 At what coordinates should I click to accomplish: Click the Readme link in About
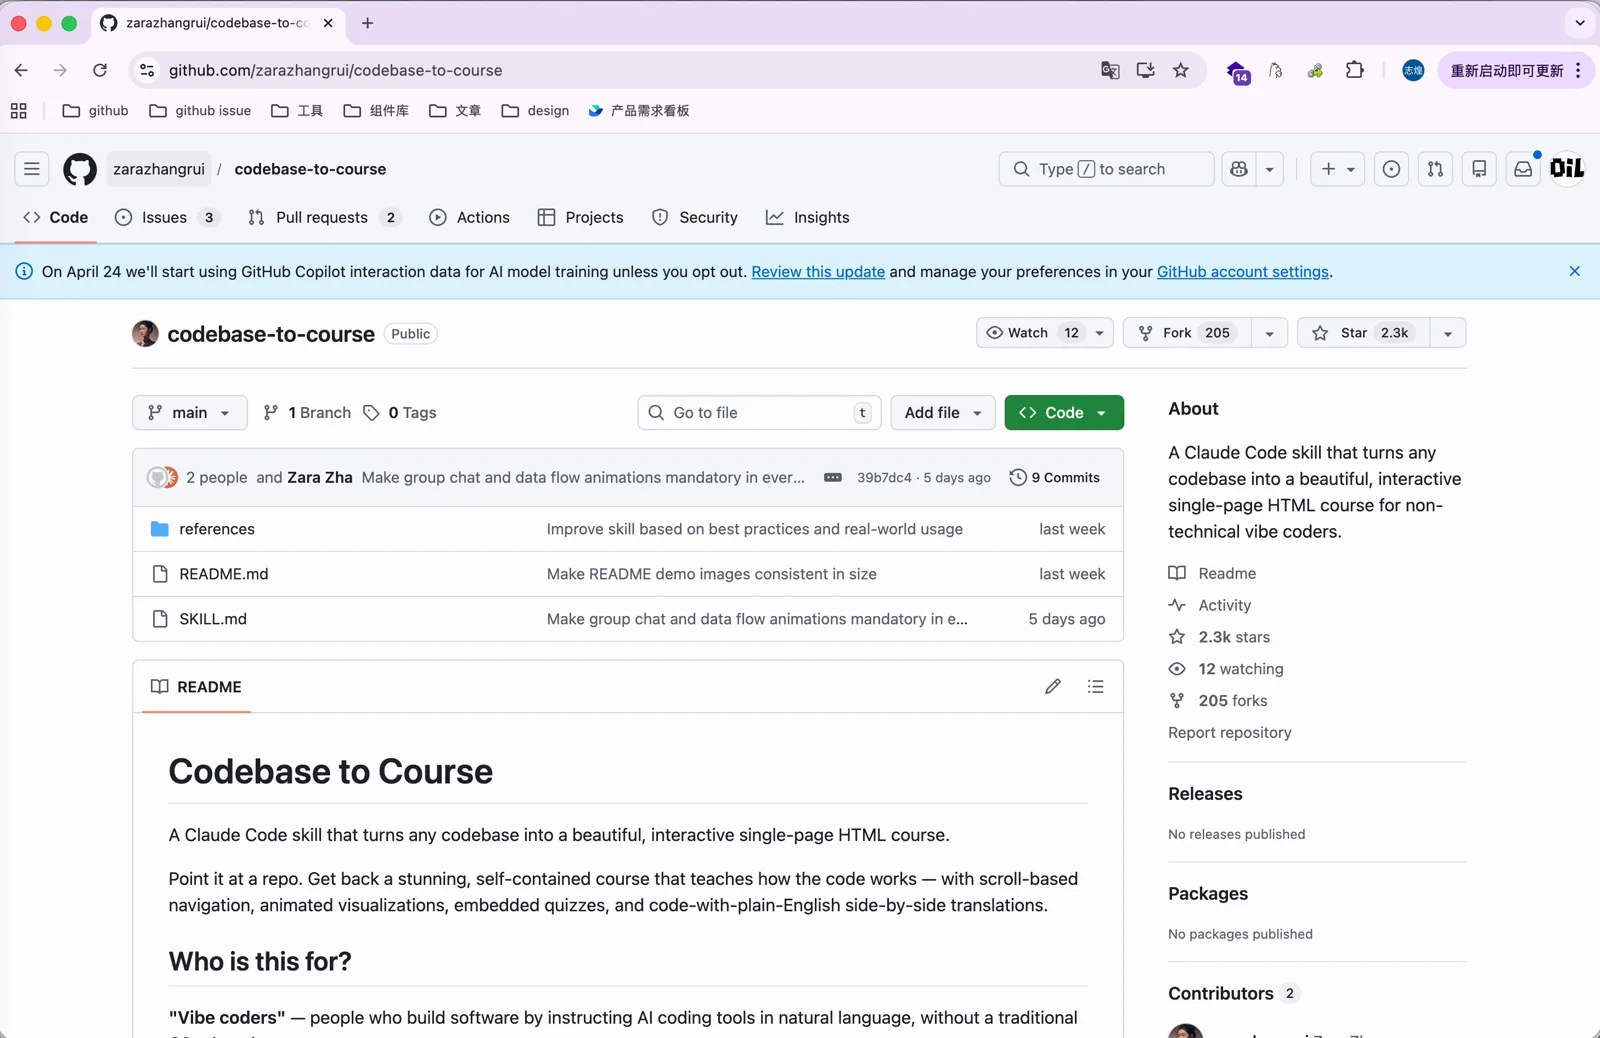coord(1212,573)
